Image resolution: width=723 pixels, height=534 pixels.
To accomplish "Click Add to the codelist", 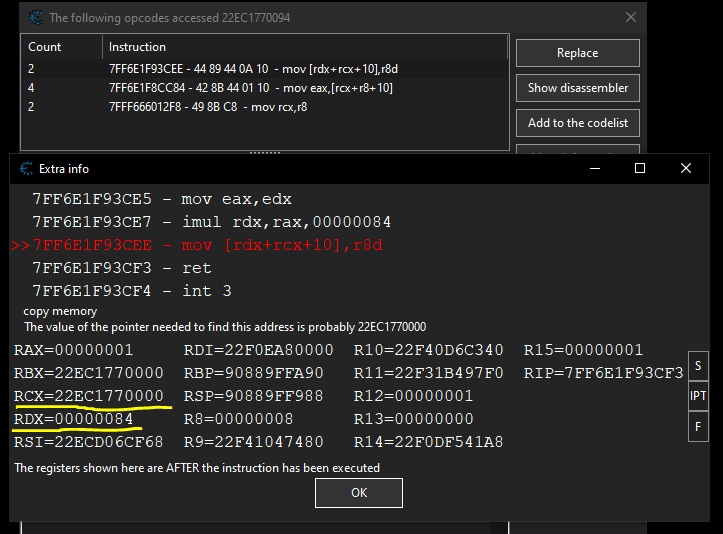I will (577, 123).
